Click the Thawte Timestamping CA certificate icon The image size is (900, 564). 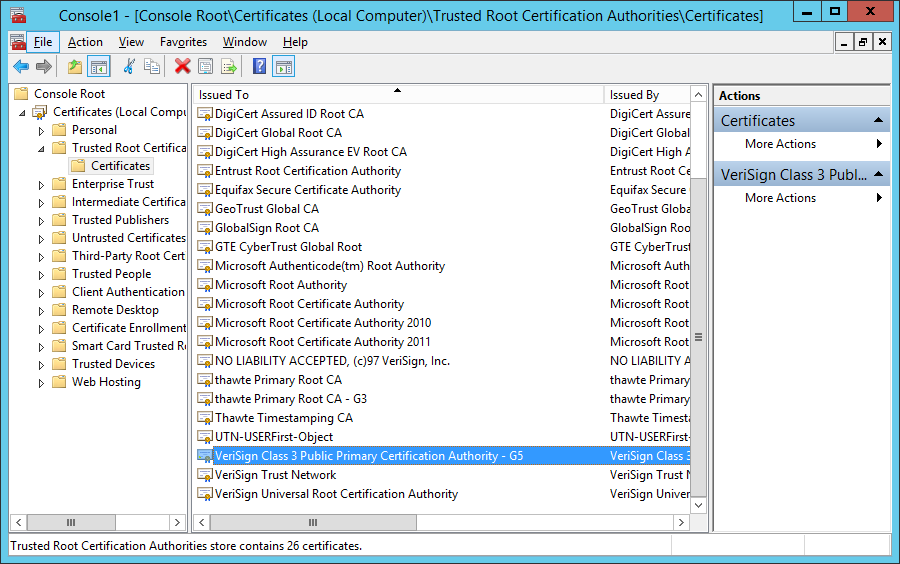[205, 418]
